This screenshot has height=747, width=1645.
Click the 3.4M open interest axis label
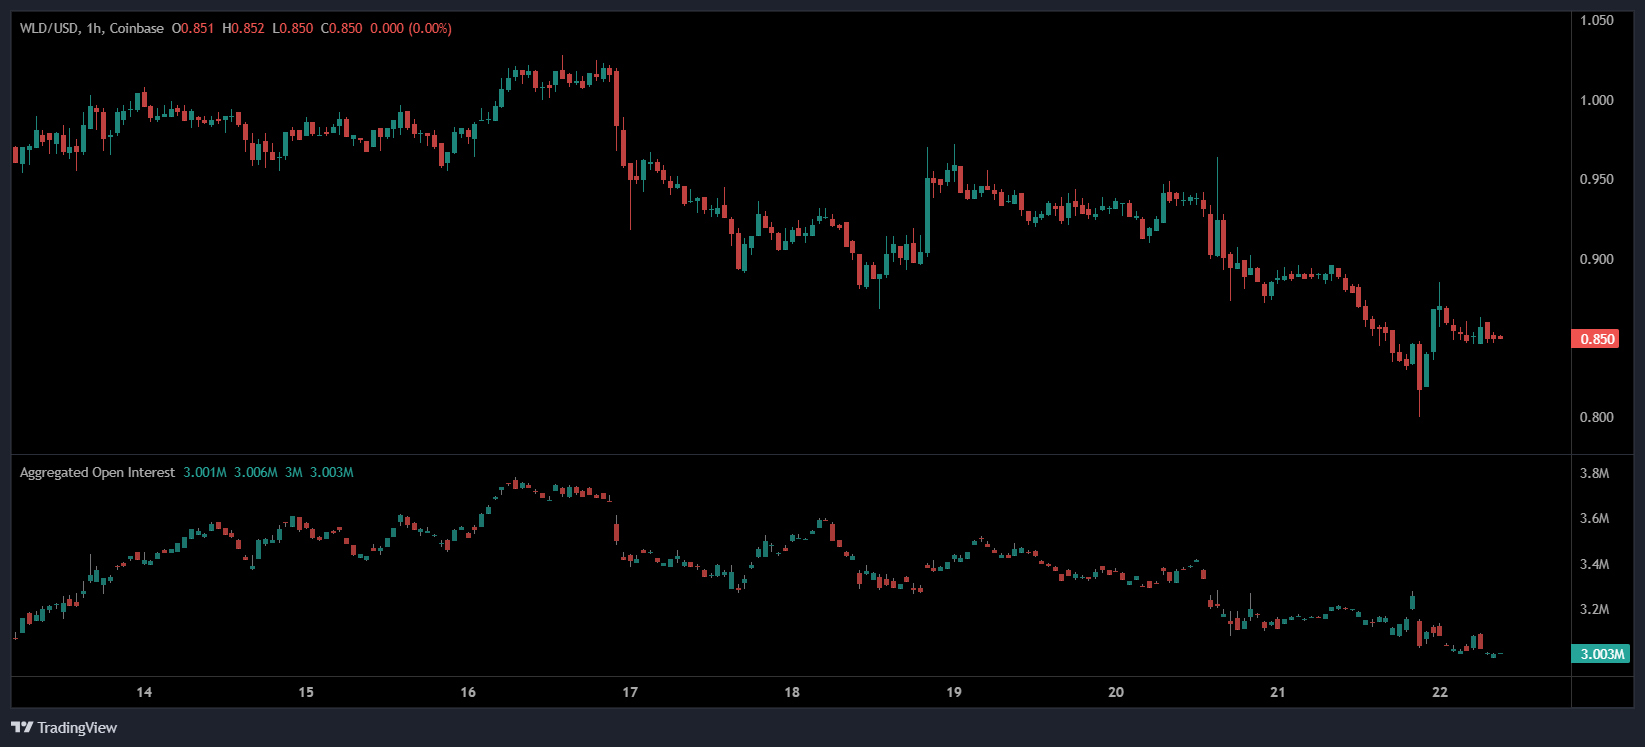coord(1594,564)
